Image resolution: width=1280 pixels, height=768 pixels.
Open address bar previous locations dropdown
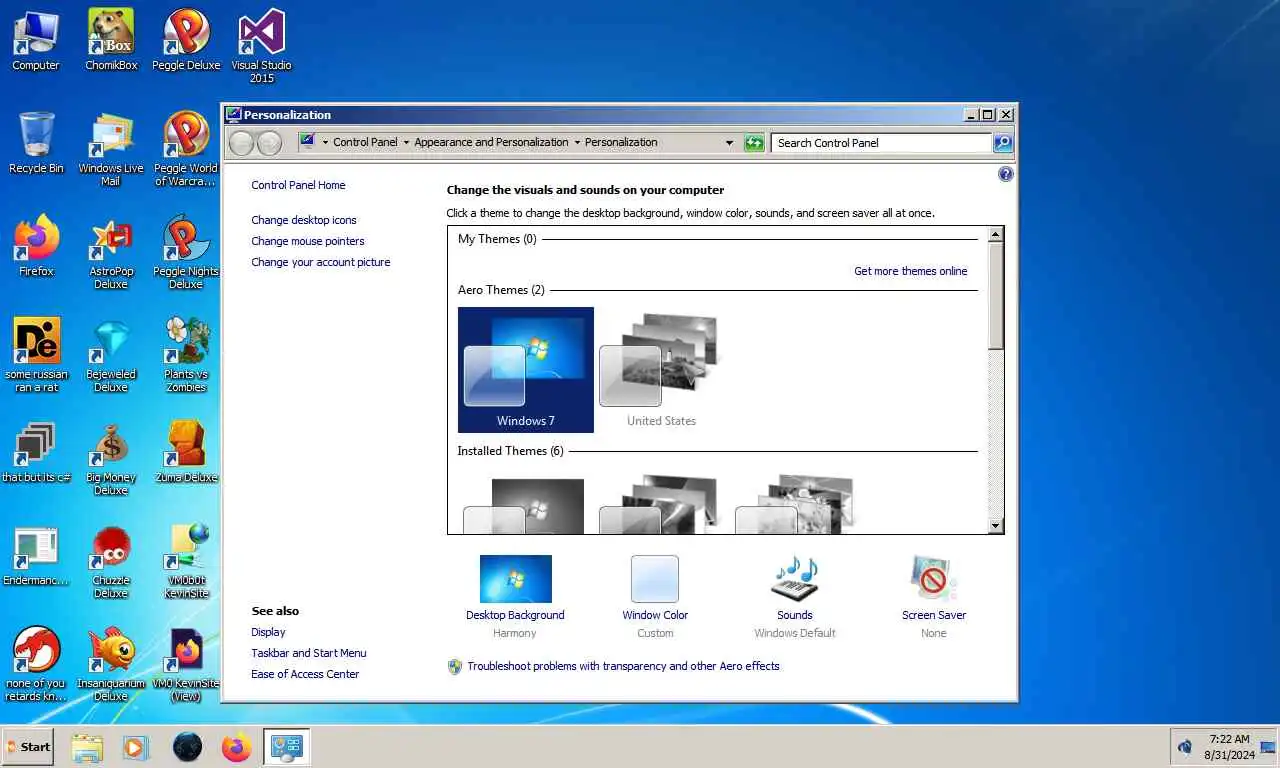729,143
